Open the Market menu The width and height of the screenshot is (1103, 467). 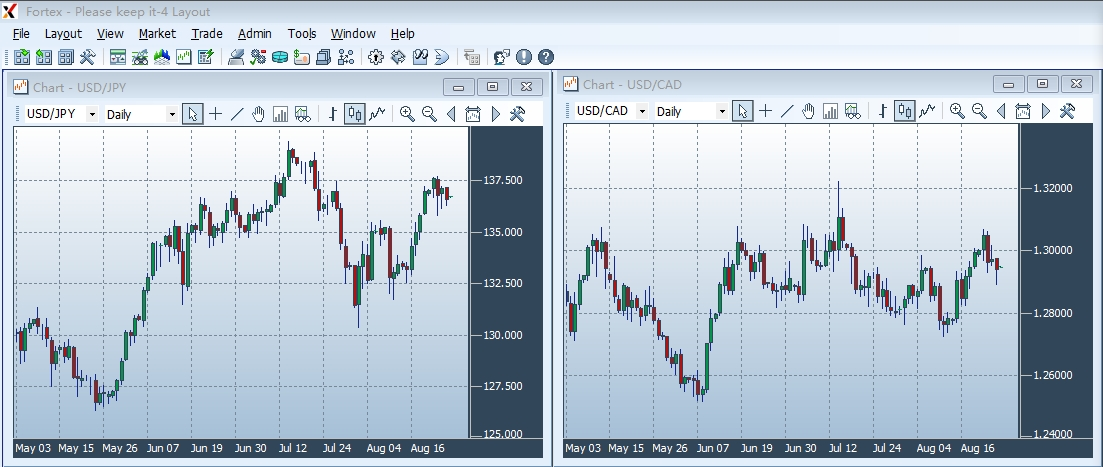tap(158, 34)
